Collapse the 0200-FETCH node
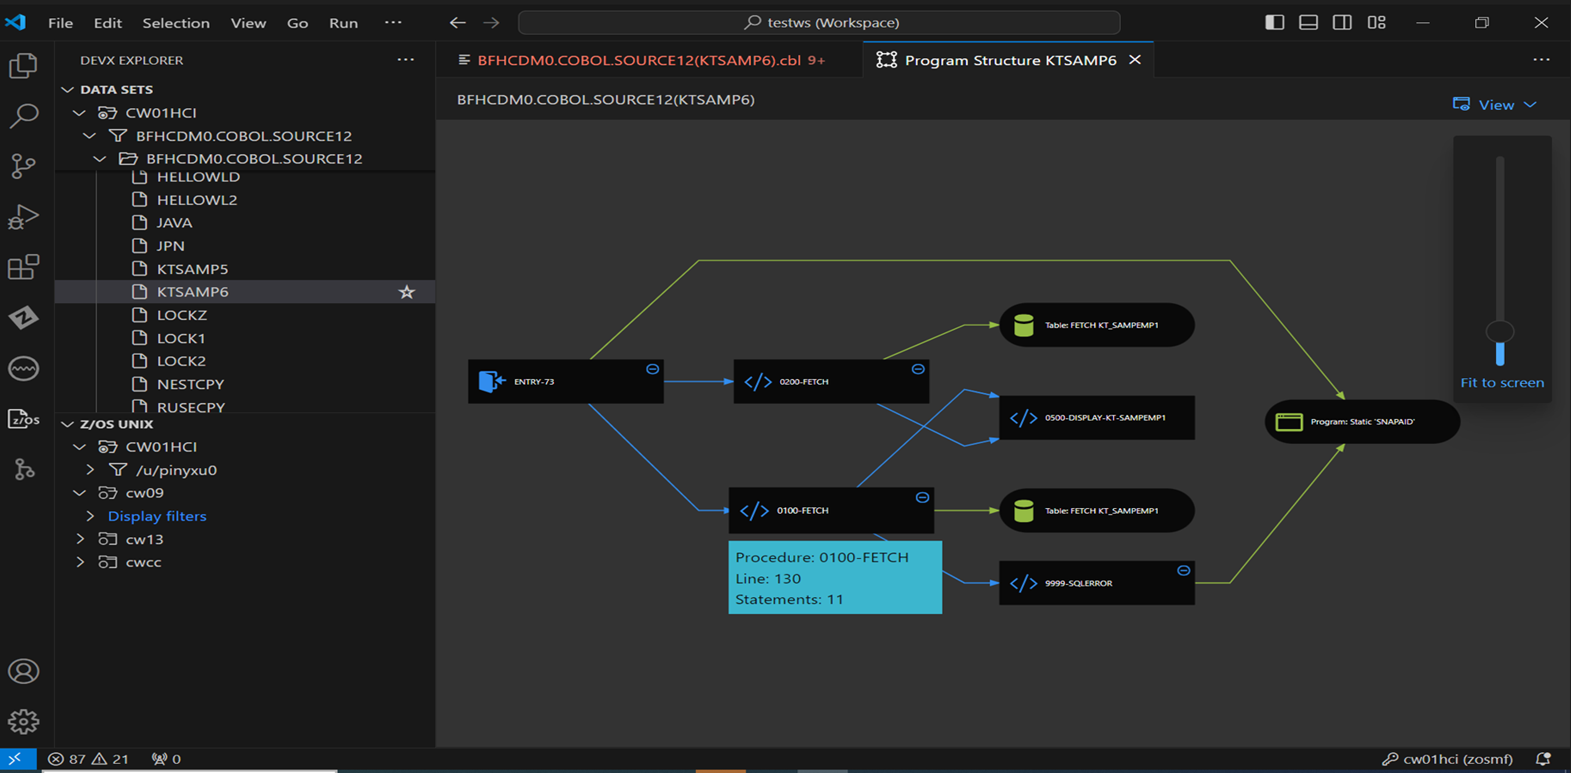1571x773 pixels. [x=918, y=369]
